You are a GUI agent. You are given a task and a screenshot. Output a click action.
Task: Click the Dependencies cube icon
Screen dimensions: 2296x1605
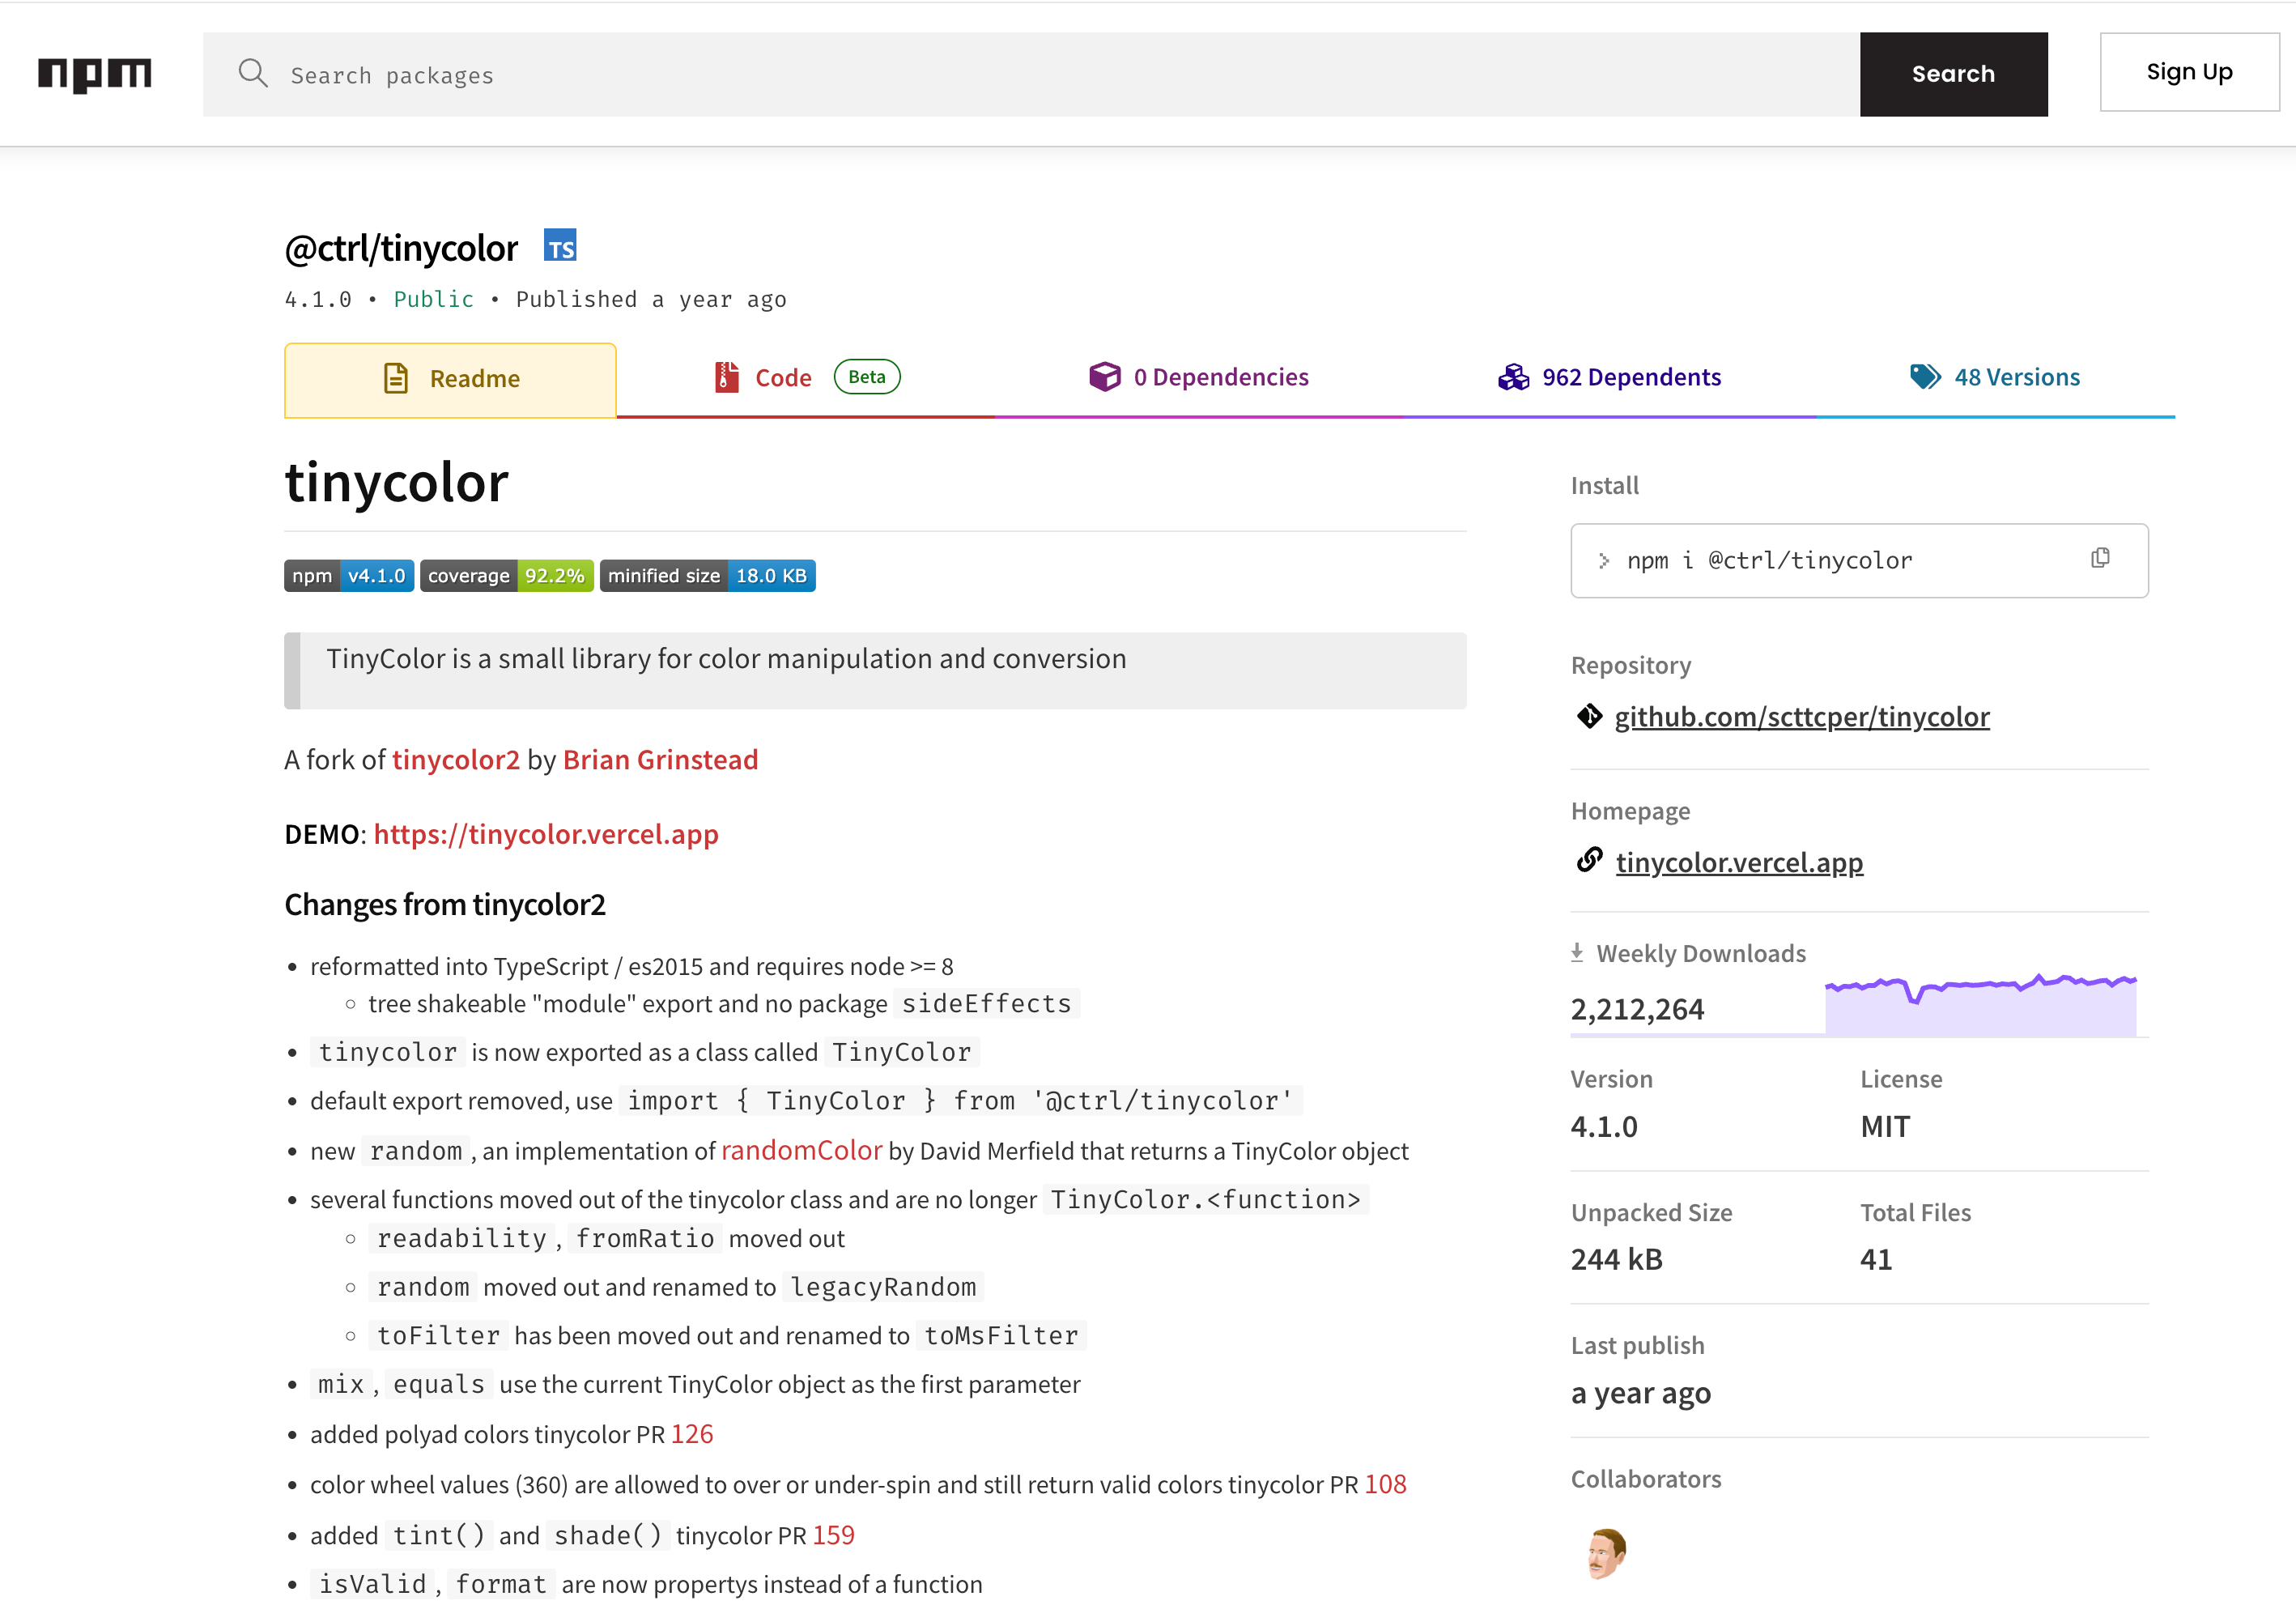pyautogui.click(x=1105, y=377)
